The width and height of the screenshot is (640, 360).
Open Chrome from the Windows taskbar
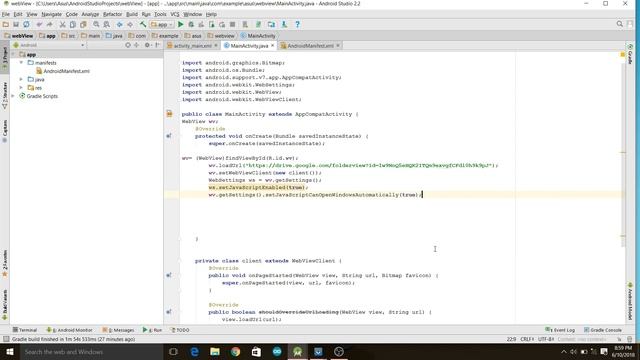pos(236,352)
